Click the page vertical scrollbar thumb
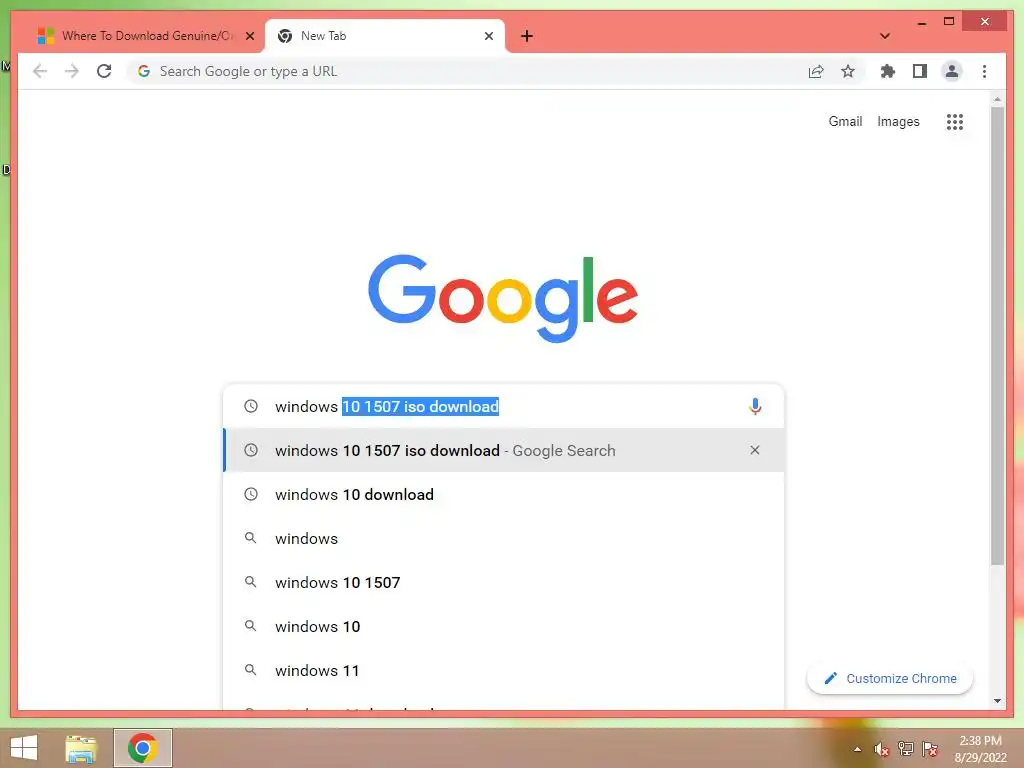This screenshot has height=768, width=1024. [997, 336]
